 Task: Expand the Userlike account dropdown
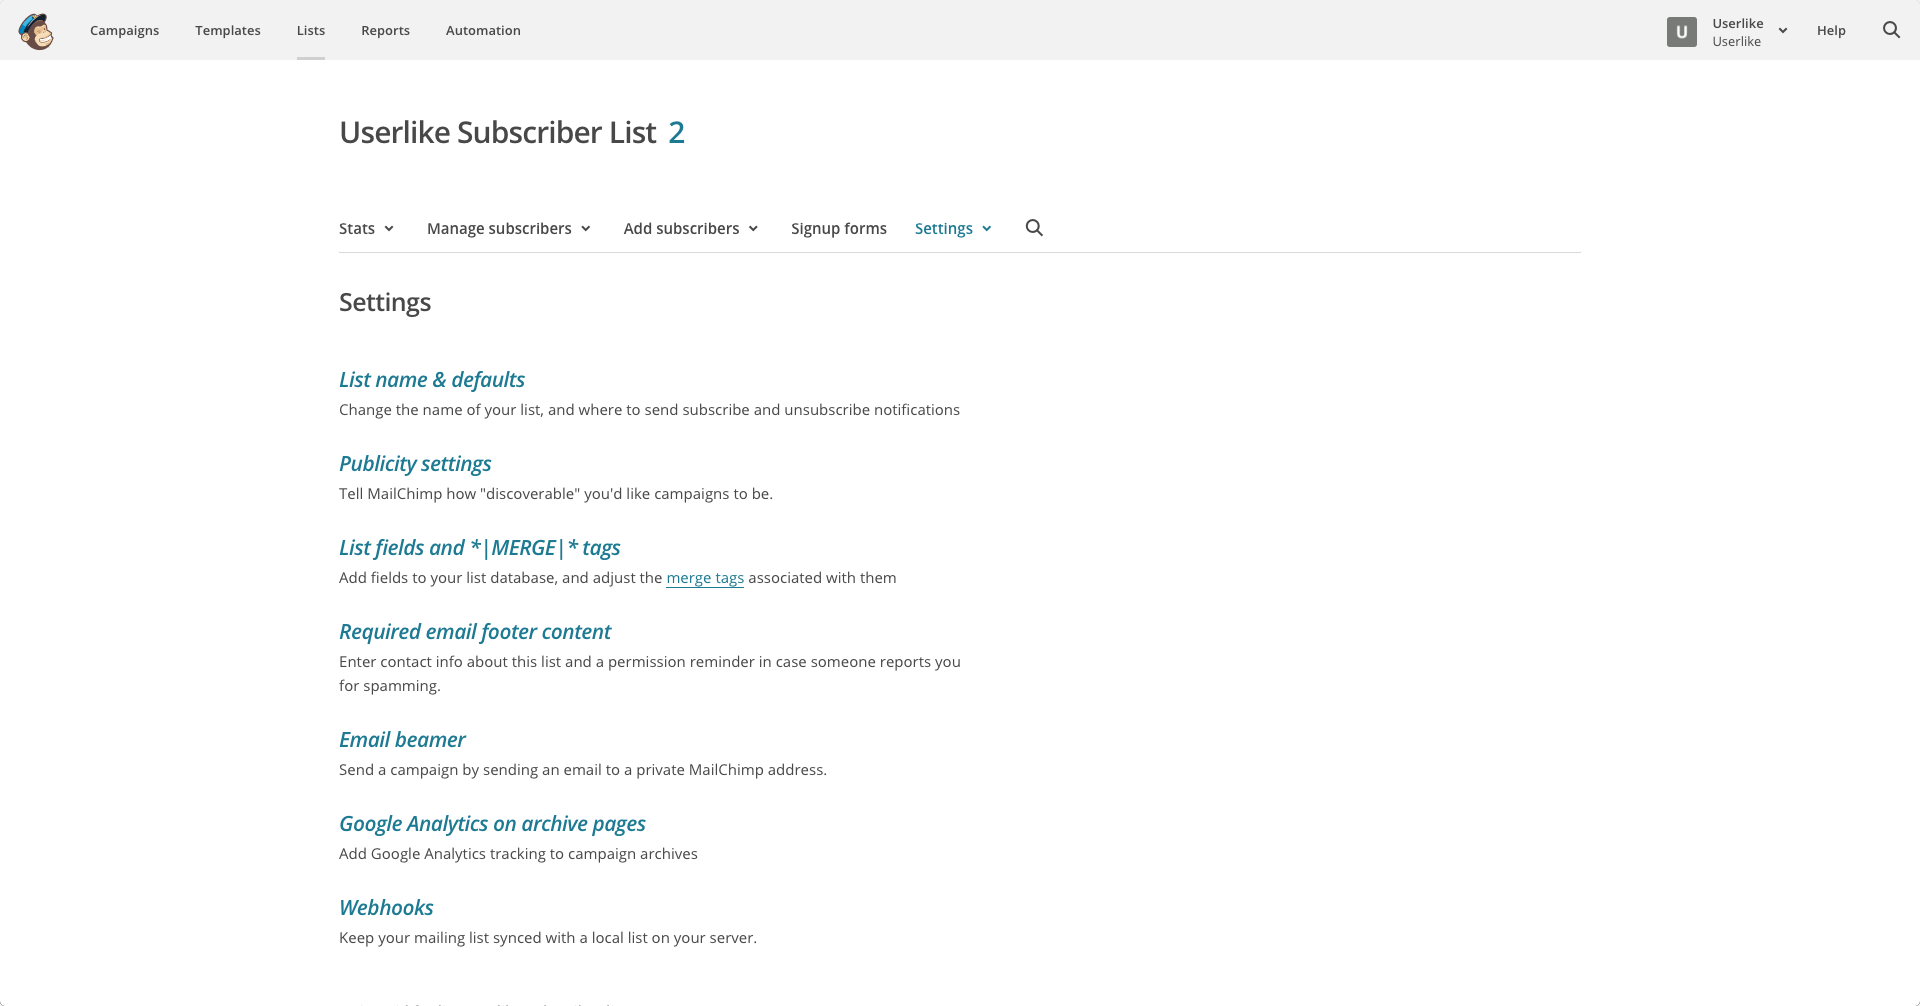(1782, 31)
